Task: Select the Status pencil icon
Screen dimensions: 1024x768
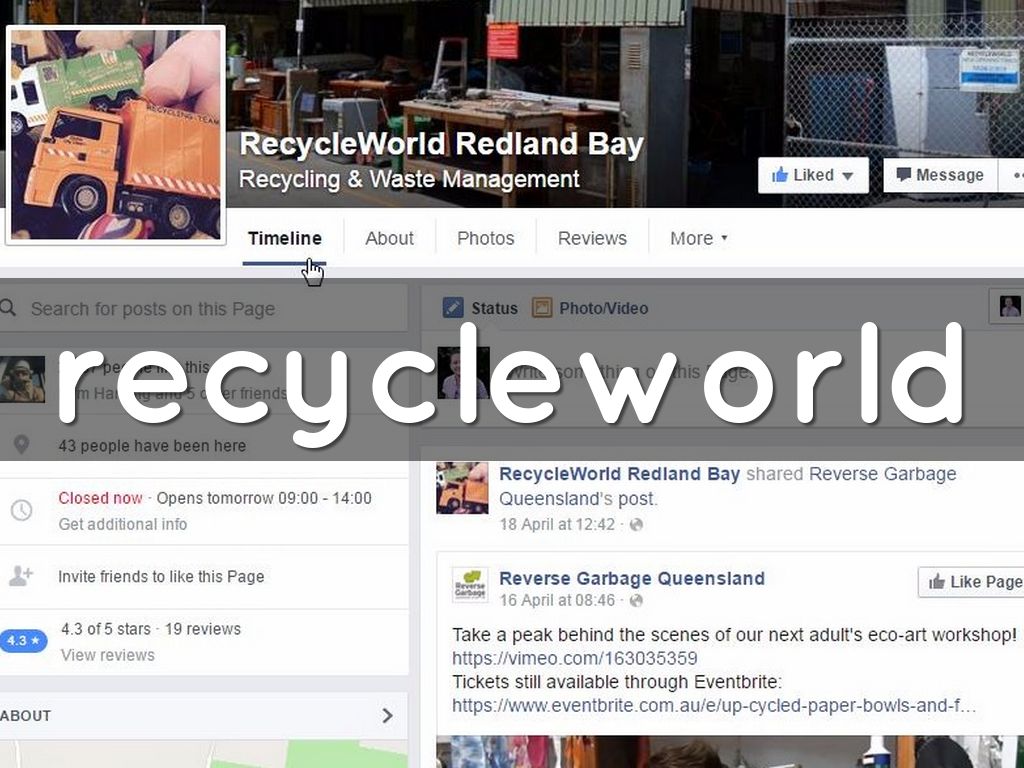Action: [453, 308]
